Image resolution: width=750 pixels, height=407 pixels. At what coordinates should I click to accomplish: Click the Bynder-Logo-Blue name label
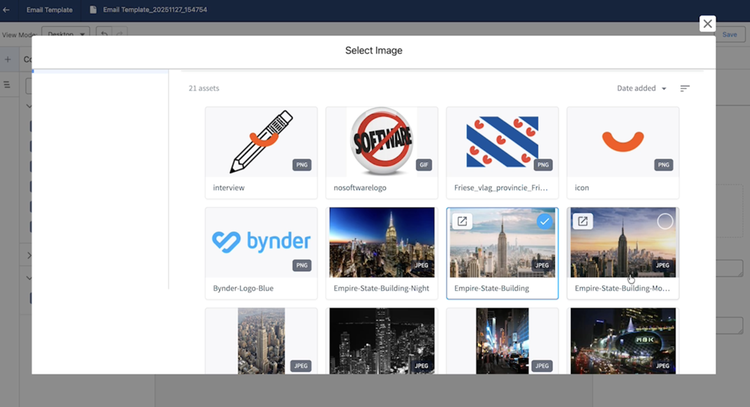(x=243, y=288)
